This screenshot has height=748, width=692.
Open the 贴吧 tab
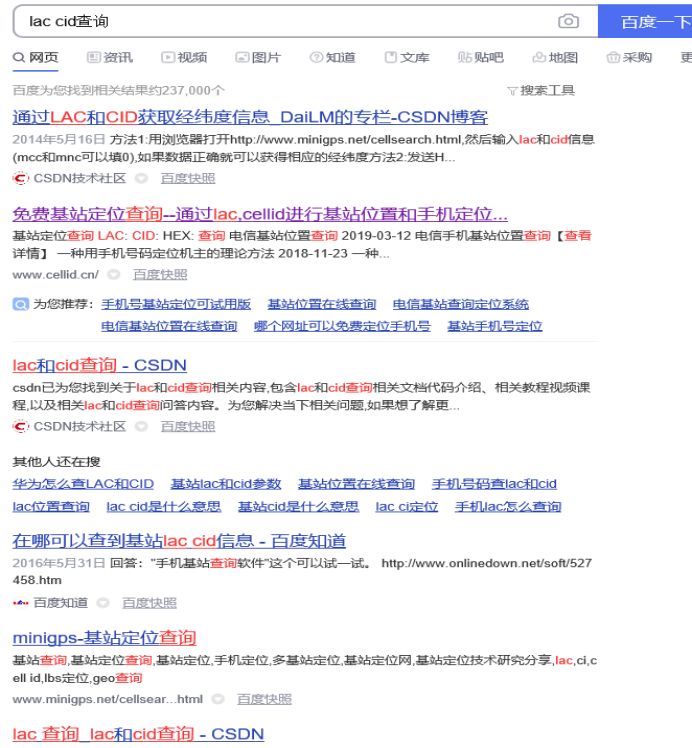point(481,58)
